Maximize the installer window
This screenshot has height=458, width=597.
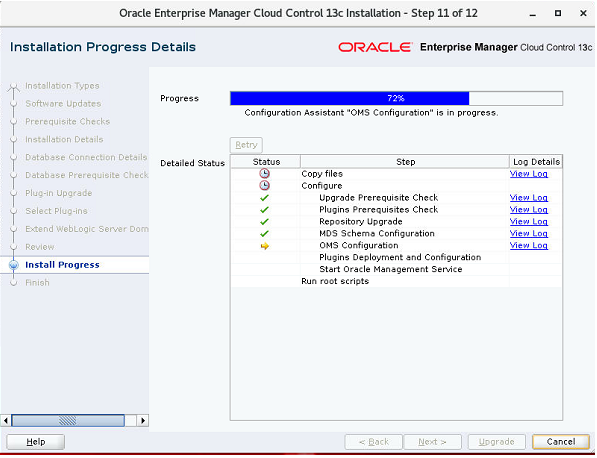[x=558, y=13]
